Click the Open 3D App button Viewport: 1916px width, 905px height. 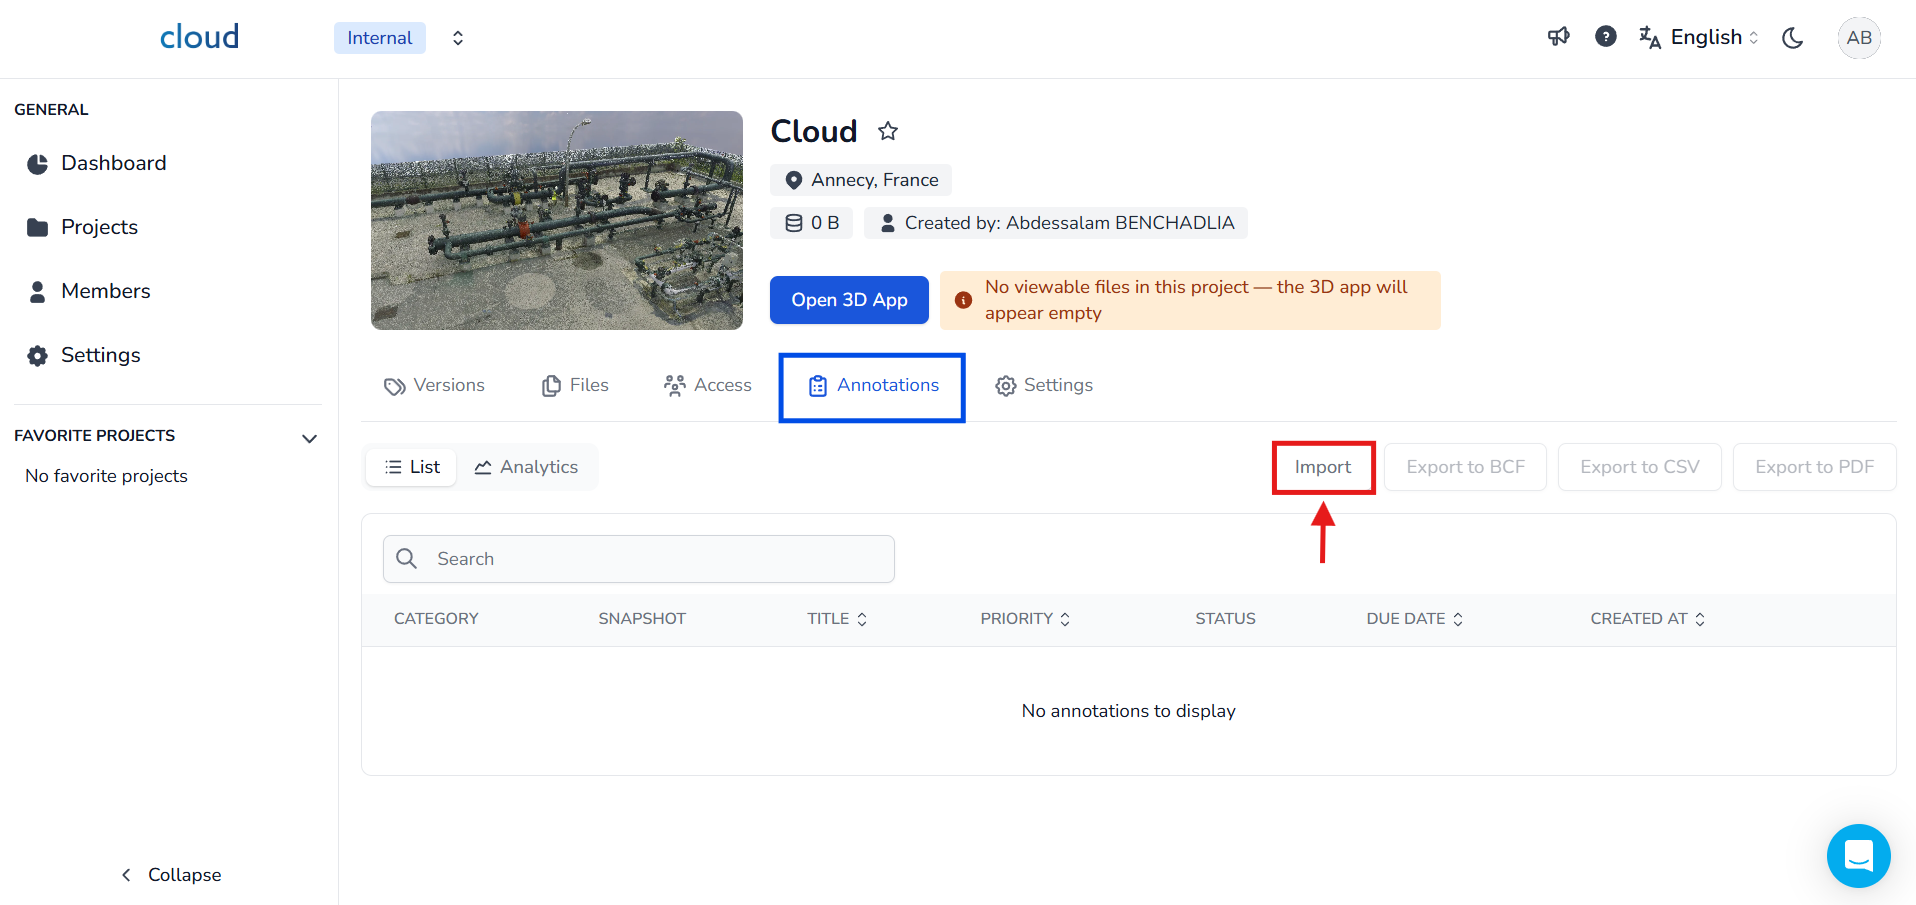849,300
